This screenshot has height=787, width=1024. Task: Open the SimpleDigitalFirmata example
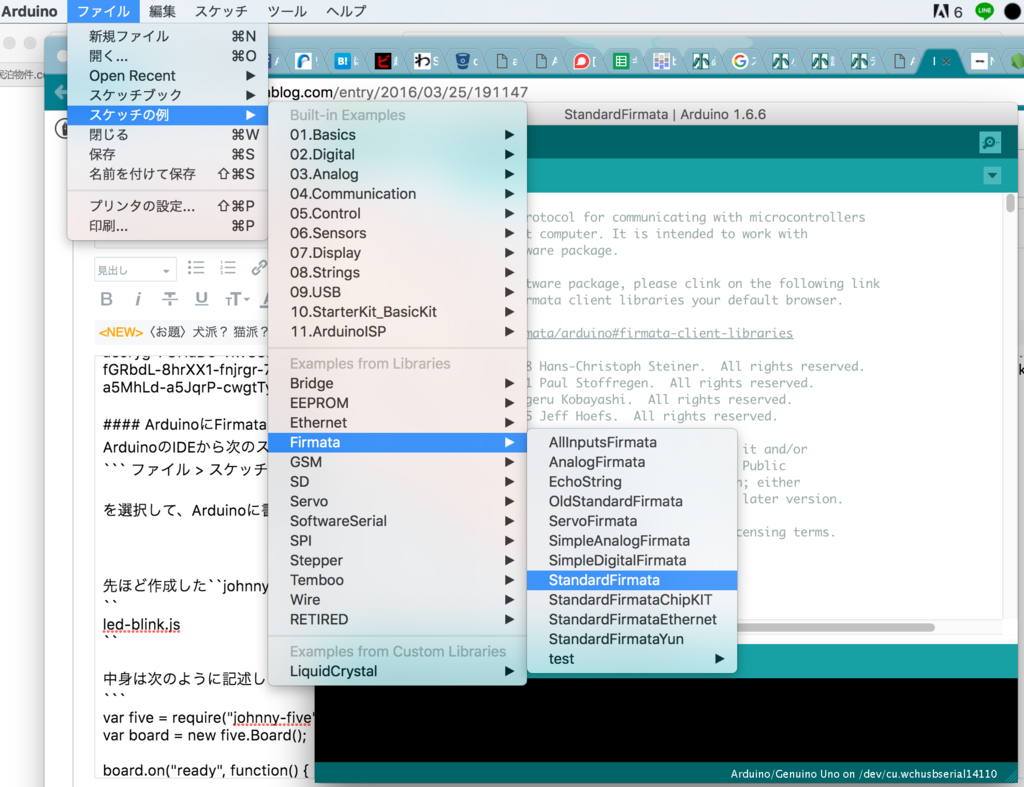click(x=632, y=560)
